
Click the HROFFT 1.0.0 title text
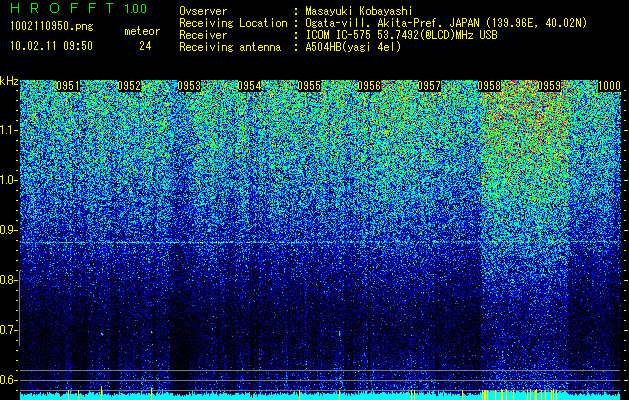pos(79,8)
